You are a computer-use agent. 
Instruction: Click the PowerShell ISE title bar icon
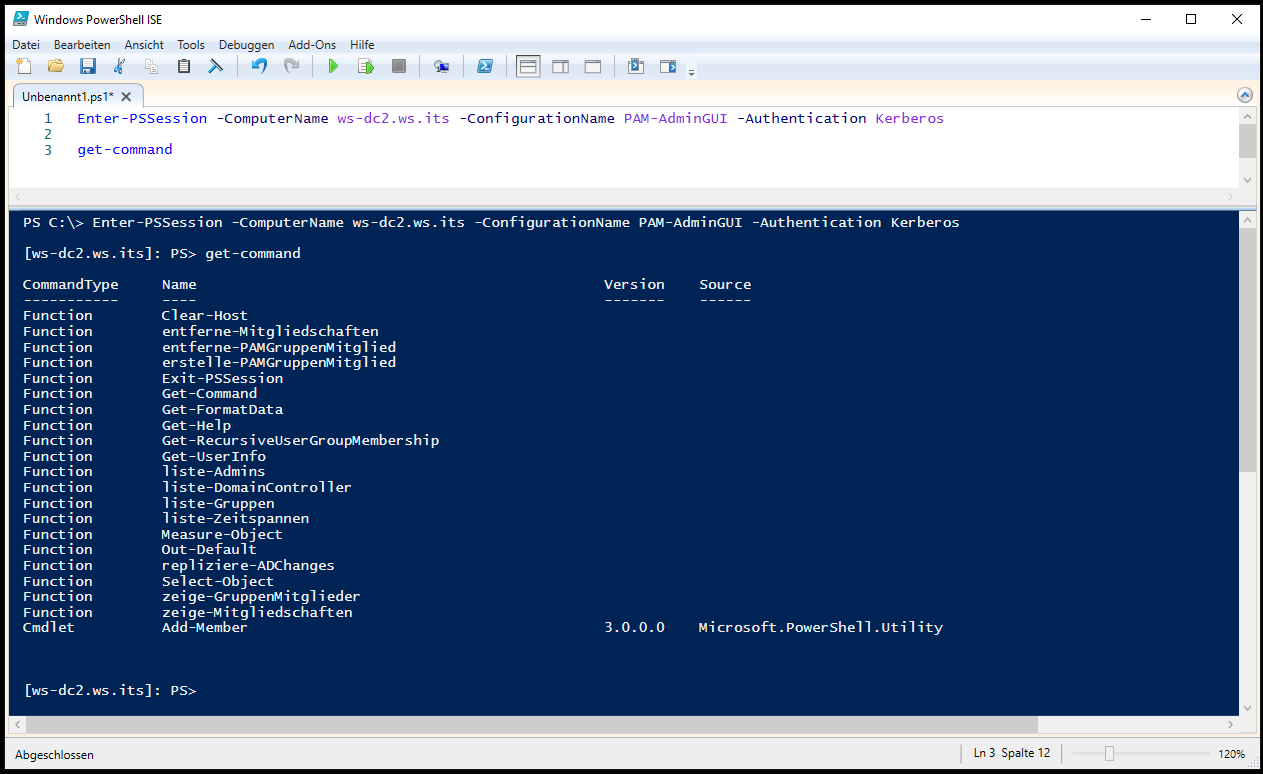(19, 19)
